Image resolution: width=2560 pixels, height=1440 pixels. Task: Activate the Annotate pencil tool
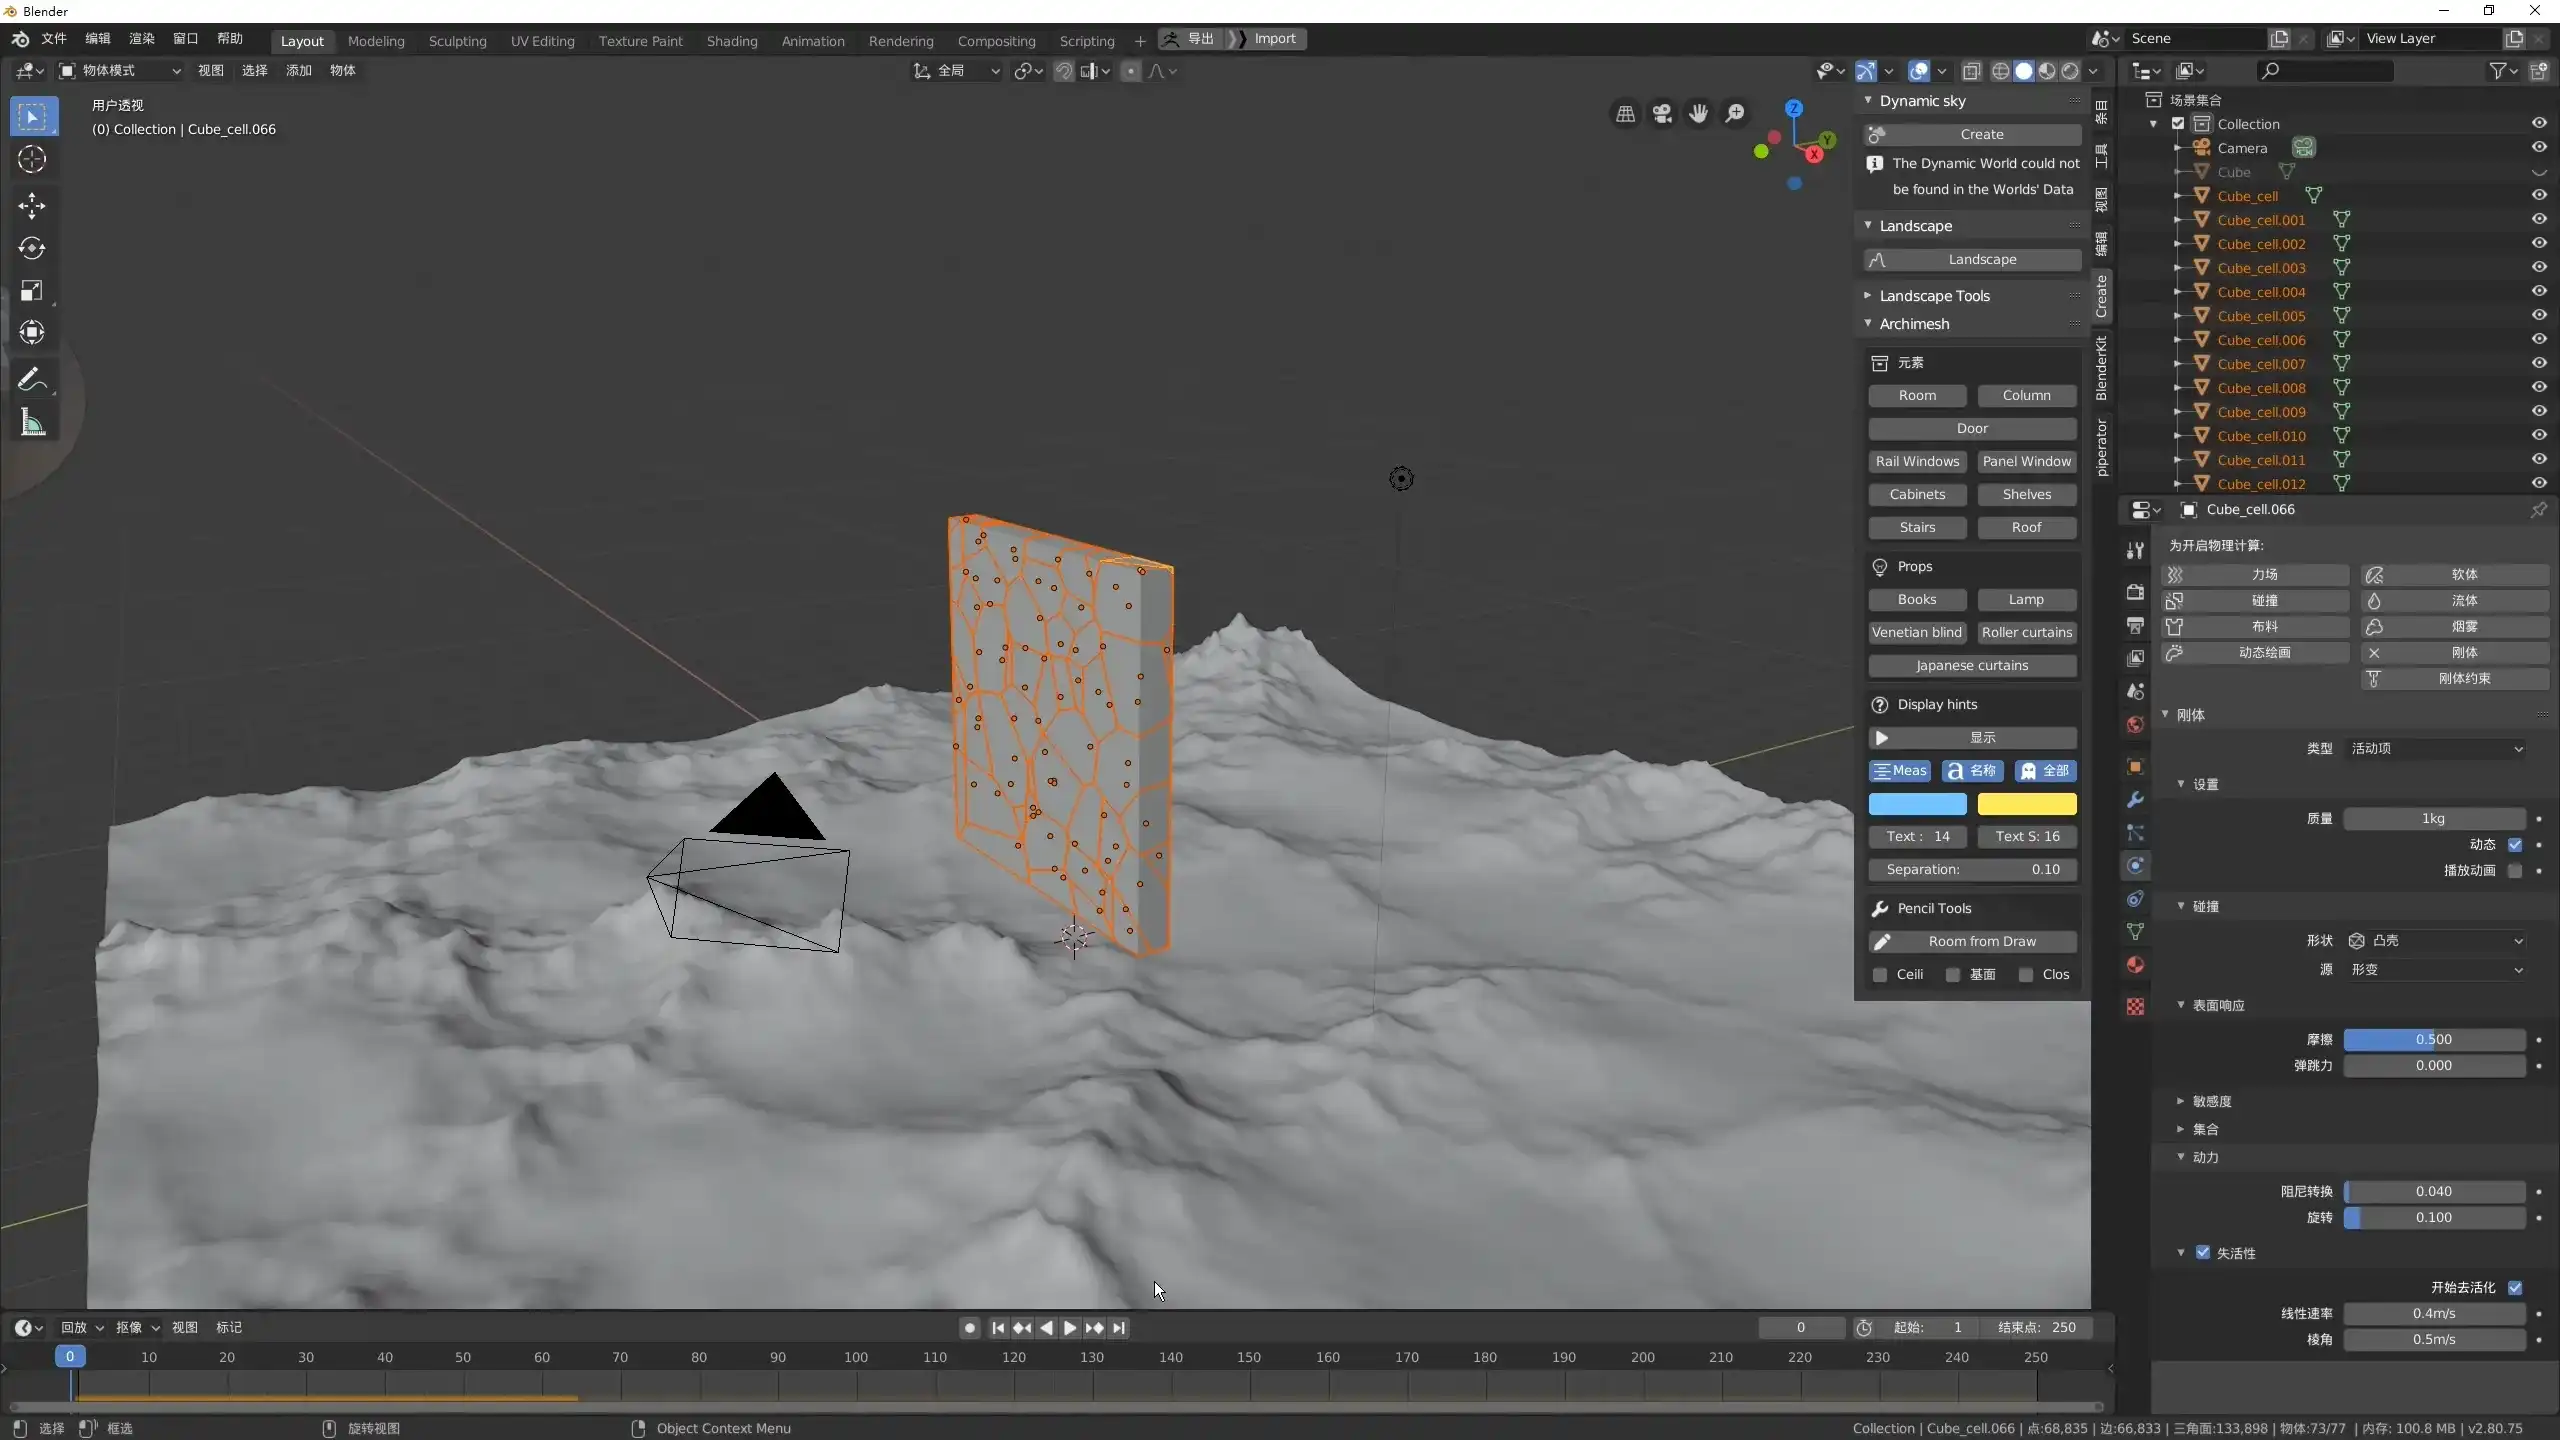[x=32, y=380]
